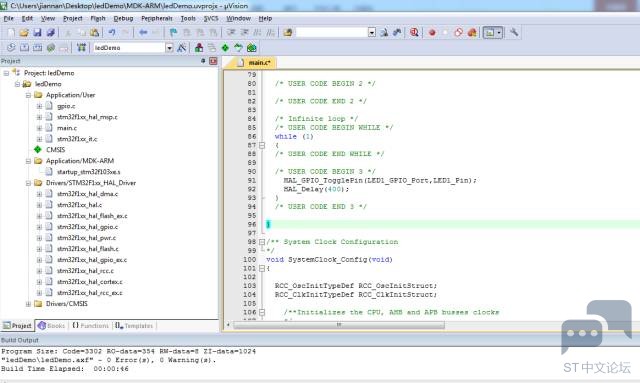
Task: Expand the Drivers/CMSIS folder
Action: click(28, 304)
